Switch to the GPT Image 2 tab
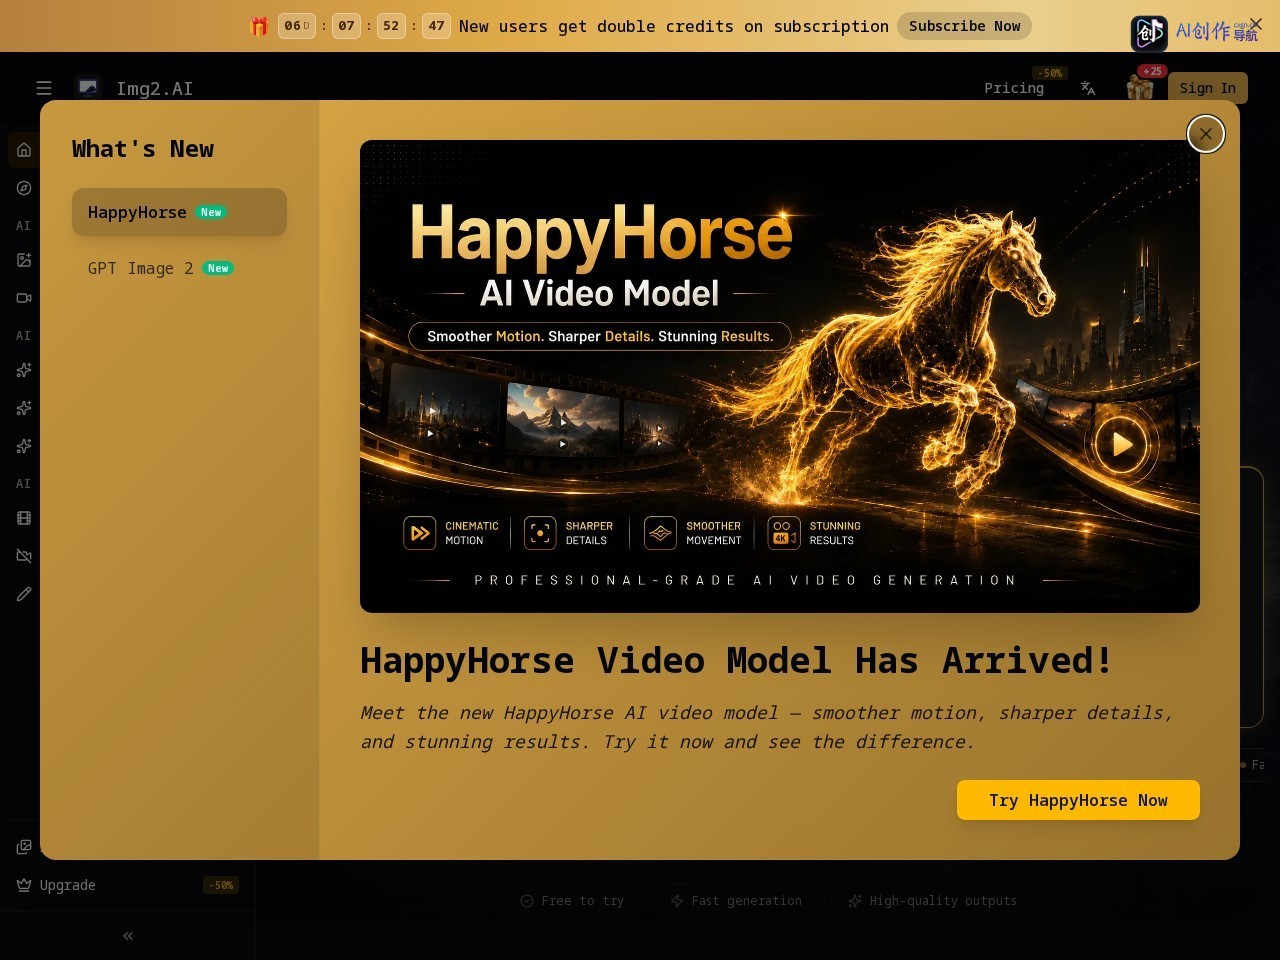1280x960 pixels. 179,268
